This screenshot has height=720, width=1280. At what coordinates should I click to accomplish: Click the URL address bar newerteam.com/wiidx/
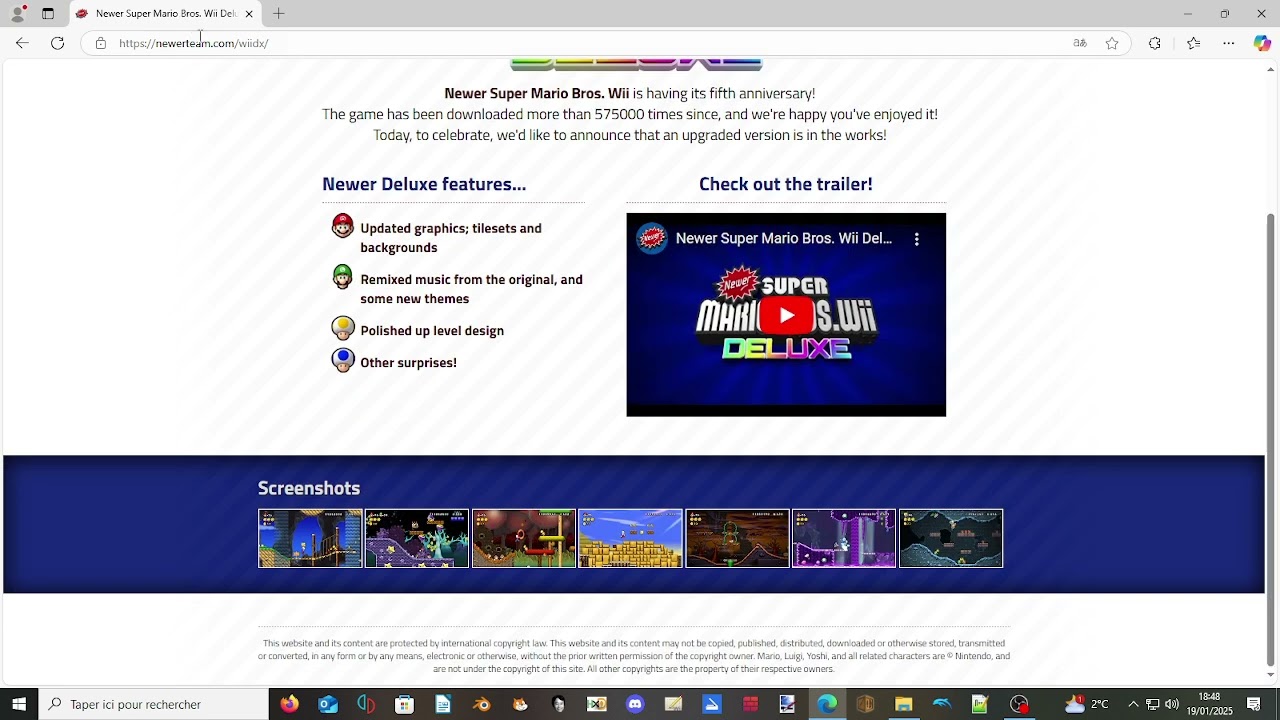pyautogui.click(x=193, y=44)
